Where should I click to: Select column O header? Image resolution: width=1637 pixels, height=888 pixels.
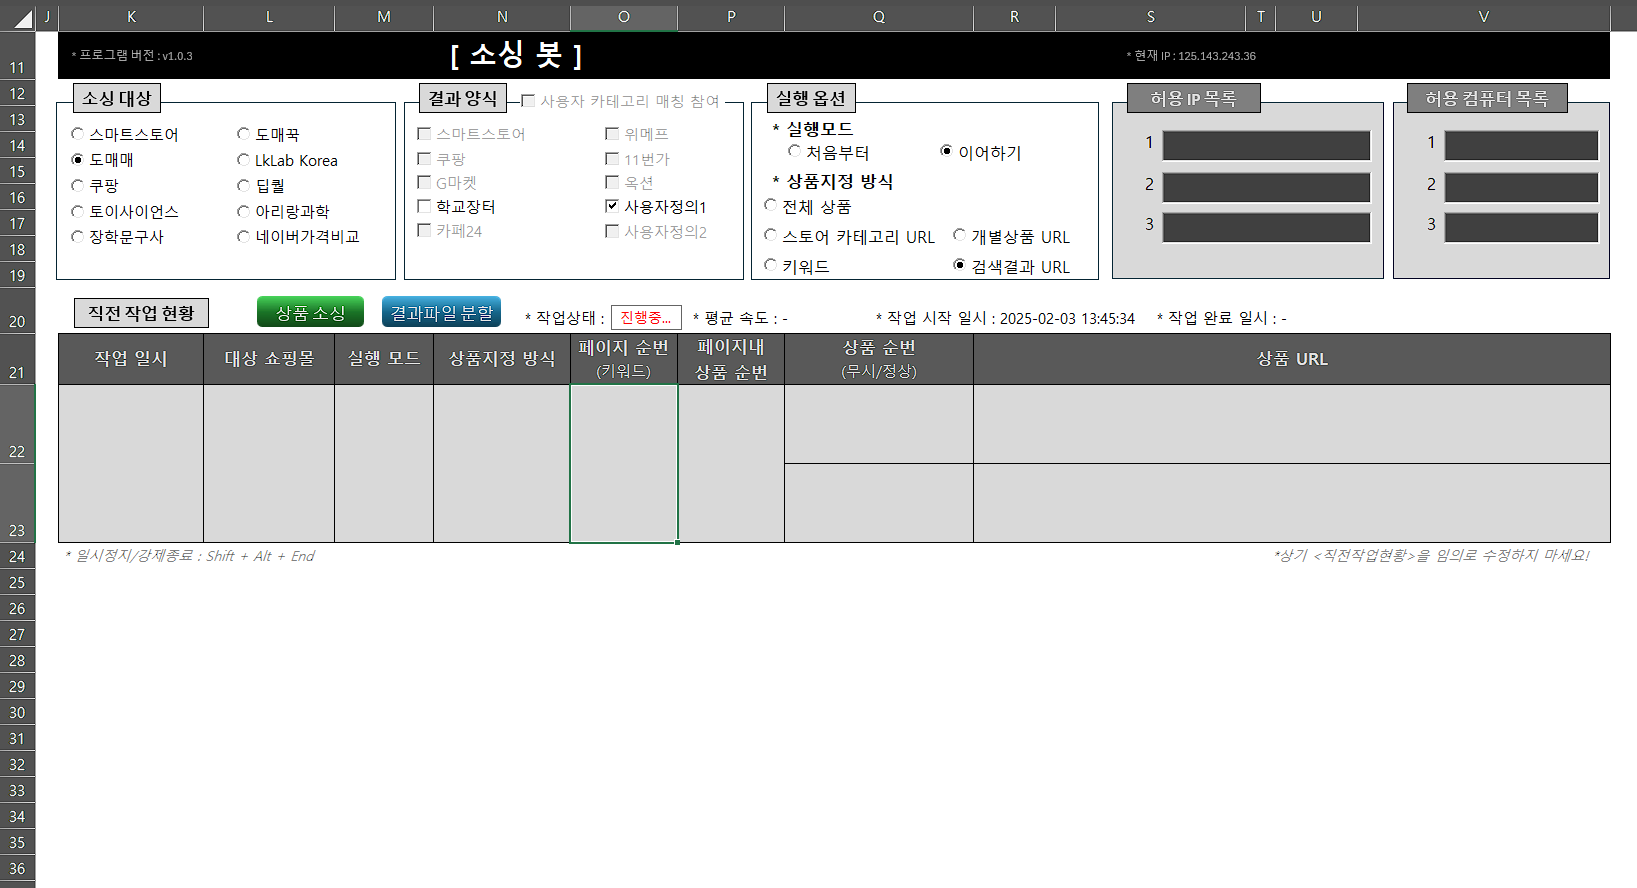tap(624, 17)
